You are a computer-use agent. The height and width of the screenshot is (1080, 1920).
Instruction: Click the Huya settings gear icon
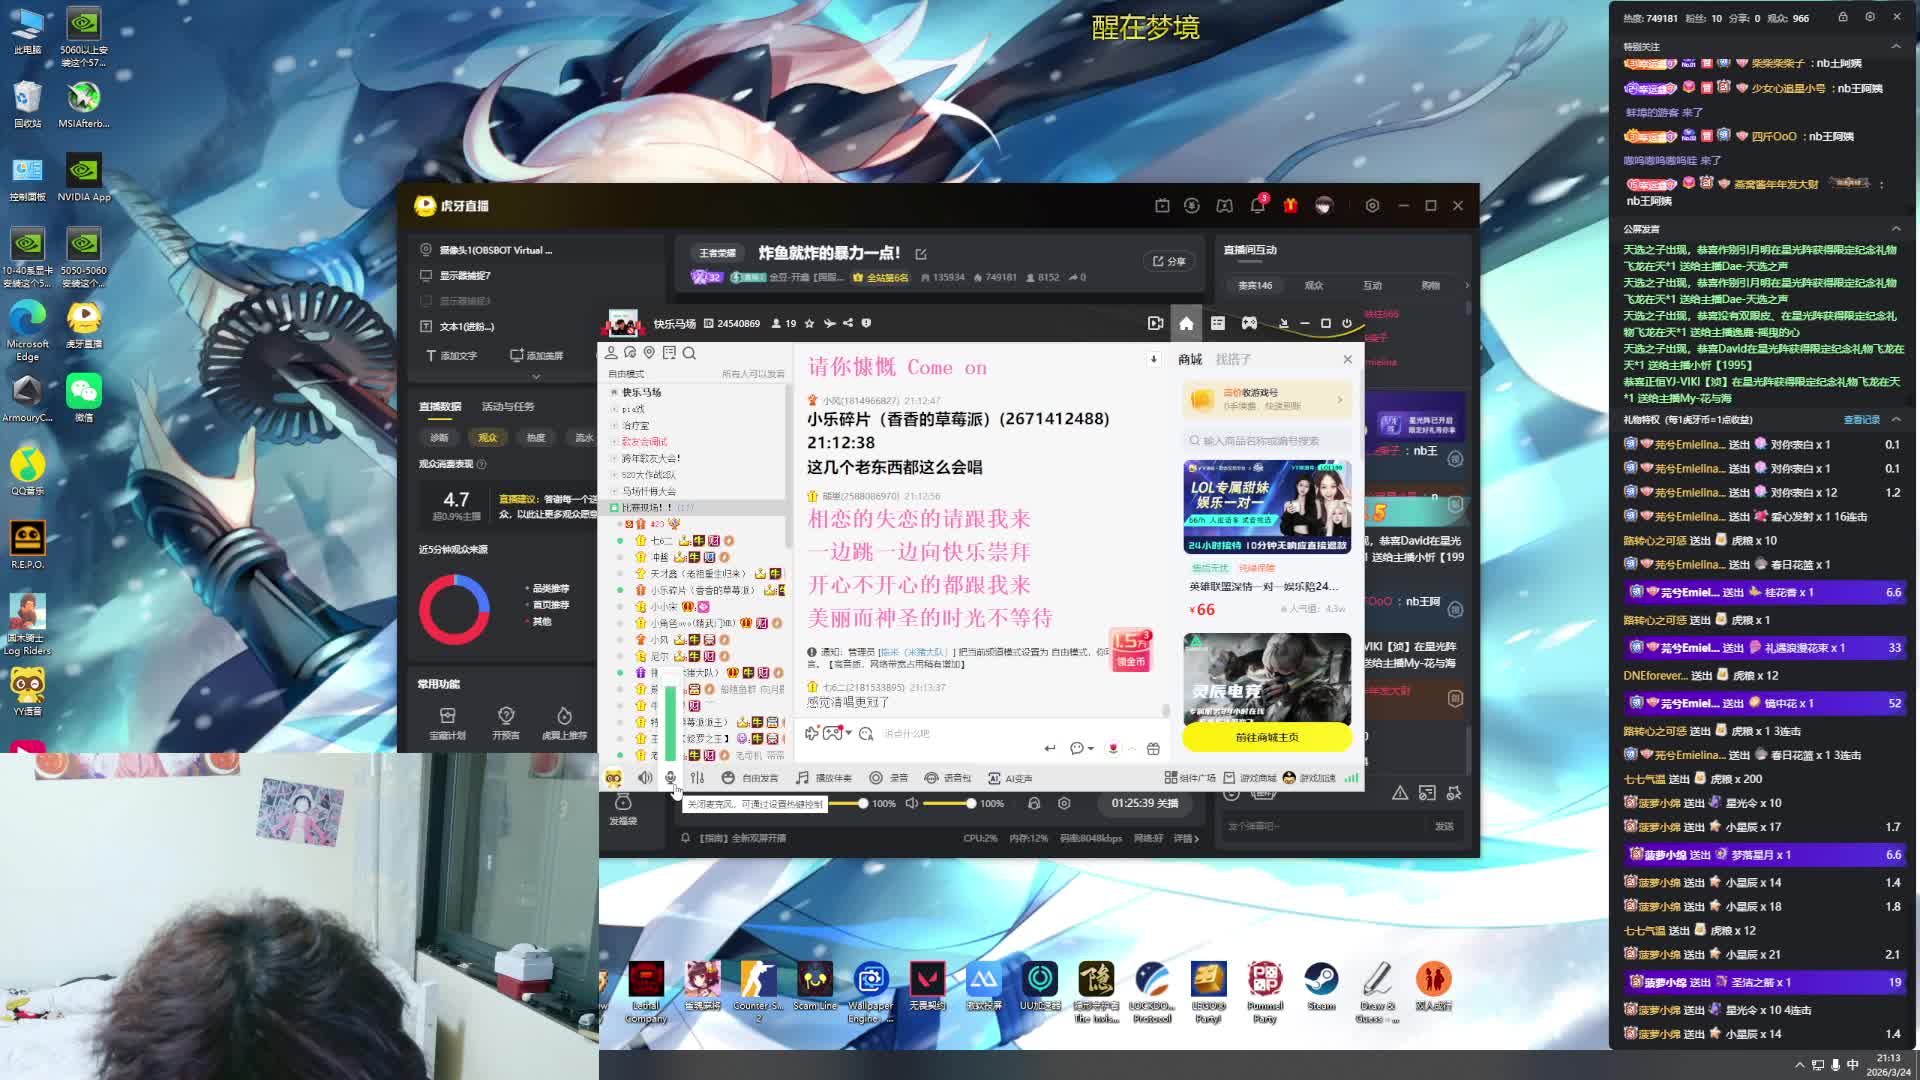point(1372,206)
